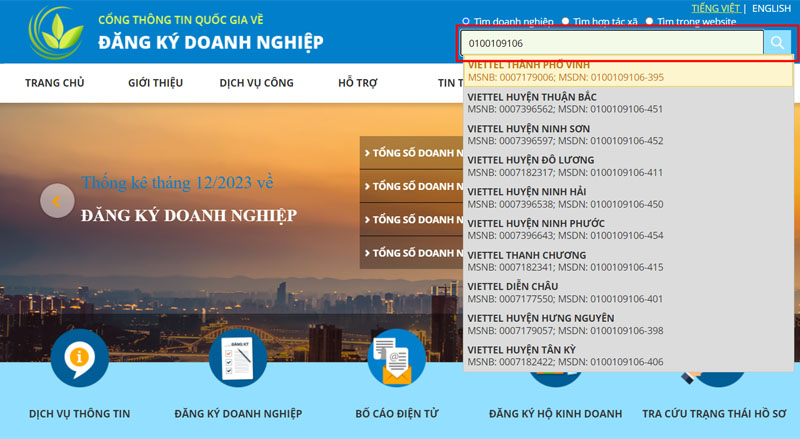Choose suggestion VIETTEL HUYỆN TÂN KỲ

tap(628, 356)
